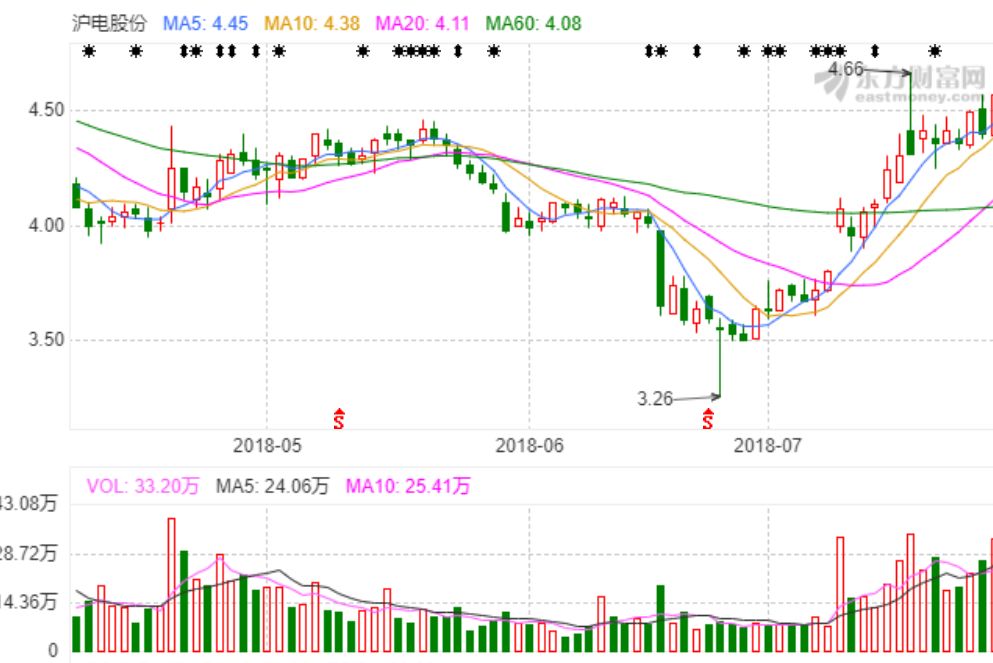Select the volume MA10: 25.41万 label
The width and height of the screenshot is (993, 663).
(x=407, y=487)
